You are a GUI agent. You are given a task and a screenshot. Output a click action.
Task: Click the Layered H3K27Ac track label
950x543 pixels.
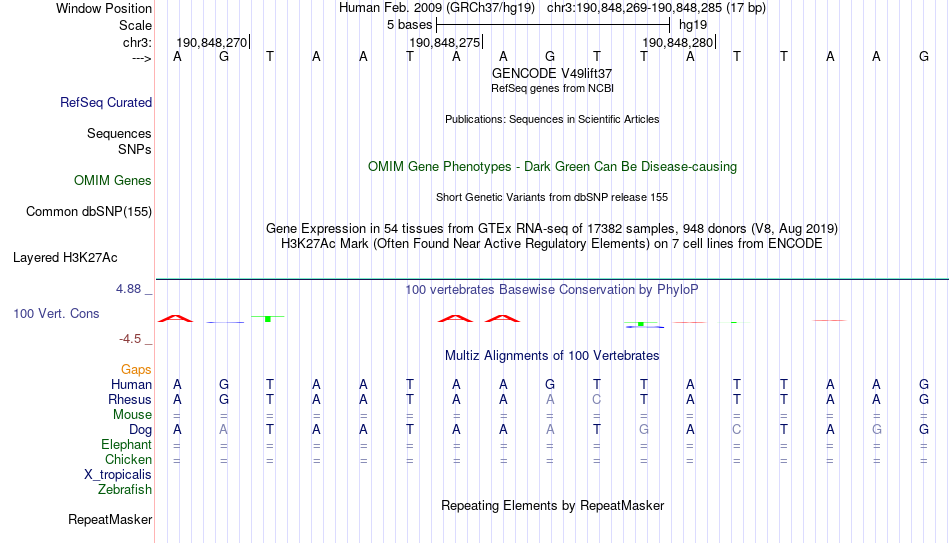pos(65,258)
